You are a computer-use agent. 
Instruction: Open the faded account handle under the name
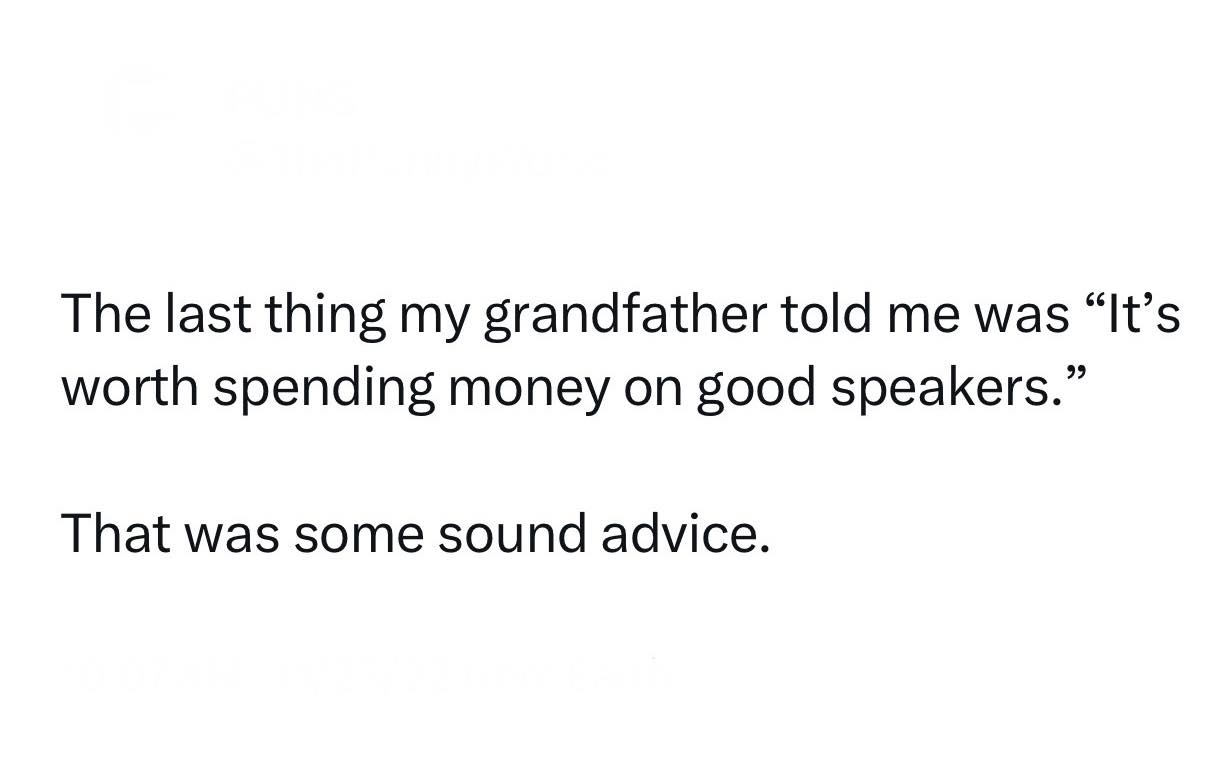click(x=418, y=160)
